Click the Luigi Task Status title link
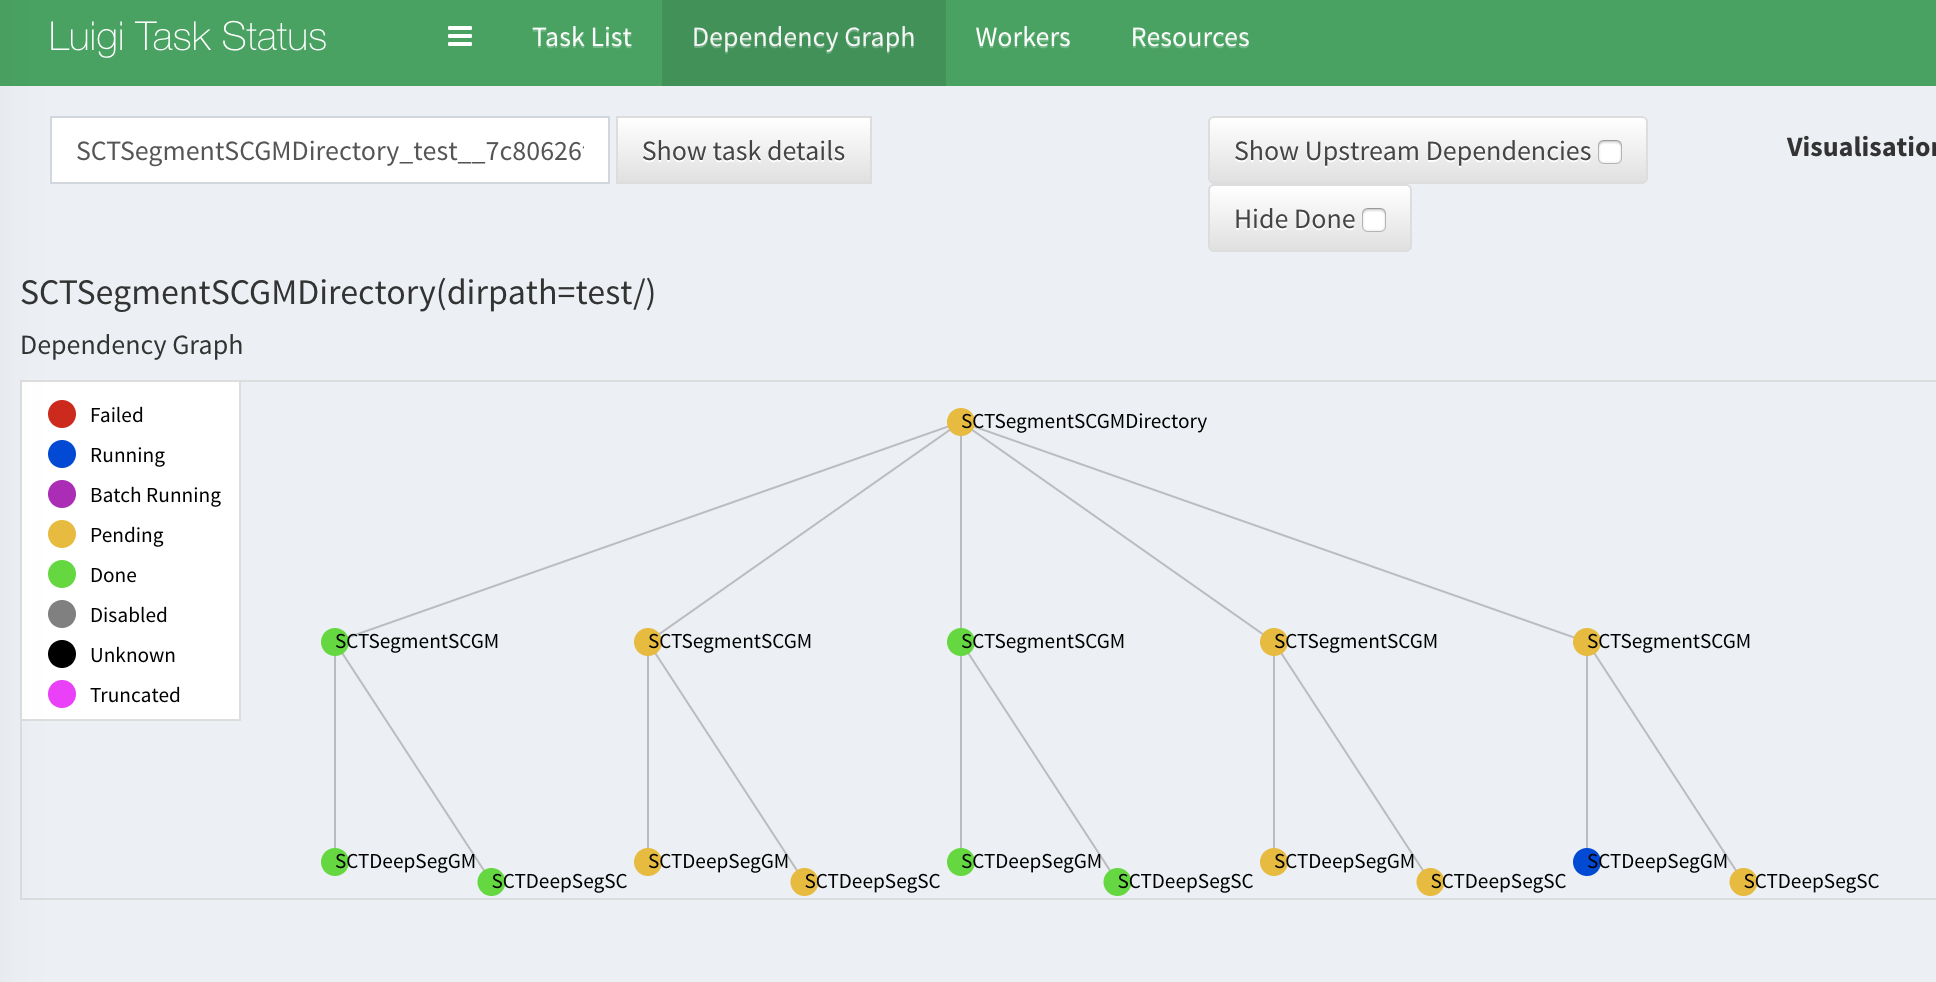This screenshot has width=1936, height=982. click(188, 37)
